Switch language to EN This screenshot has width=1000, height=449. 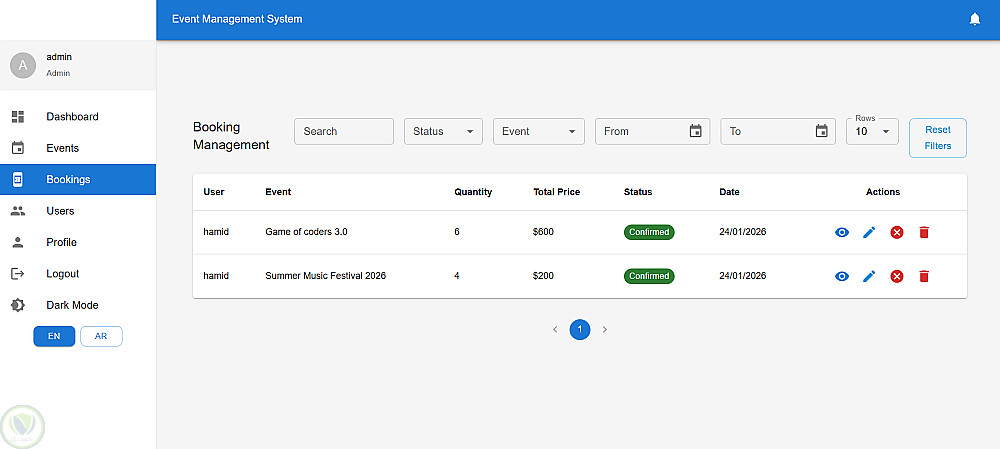[x=54, y=336]
